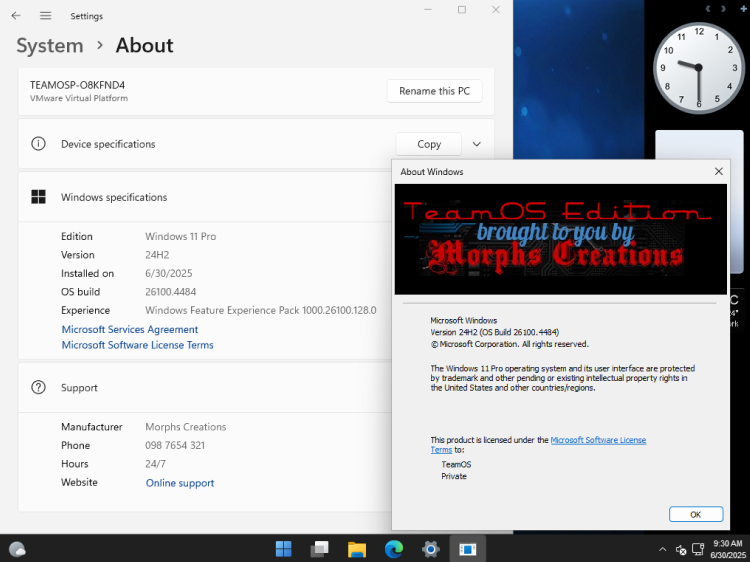Go back using the Settings back arrow

tap(16, 16)
